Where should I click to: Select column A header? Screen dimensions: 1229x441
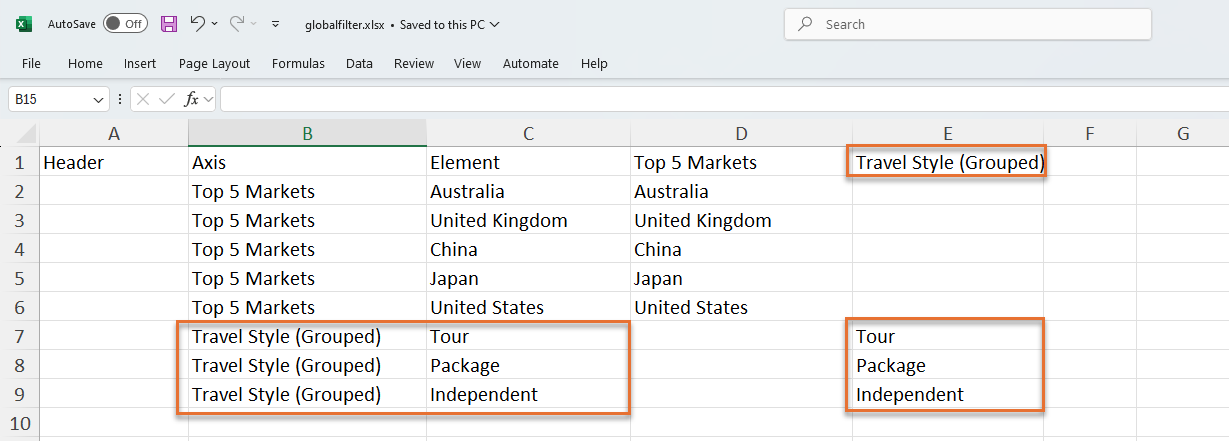[113, 133]
